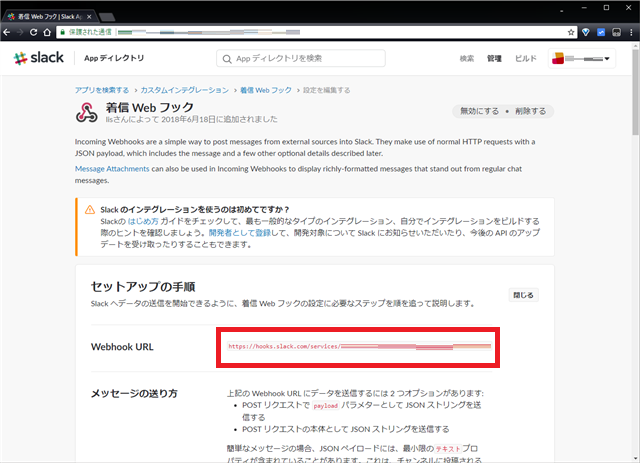Click the 設定を編集する breadcrumb text
Screen dimensions: 640x463
click(x=326, y=90)
